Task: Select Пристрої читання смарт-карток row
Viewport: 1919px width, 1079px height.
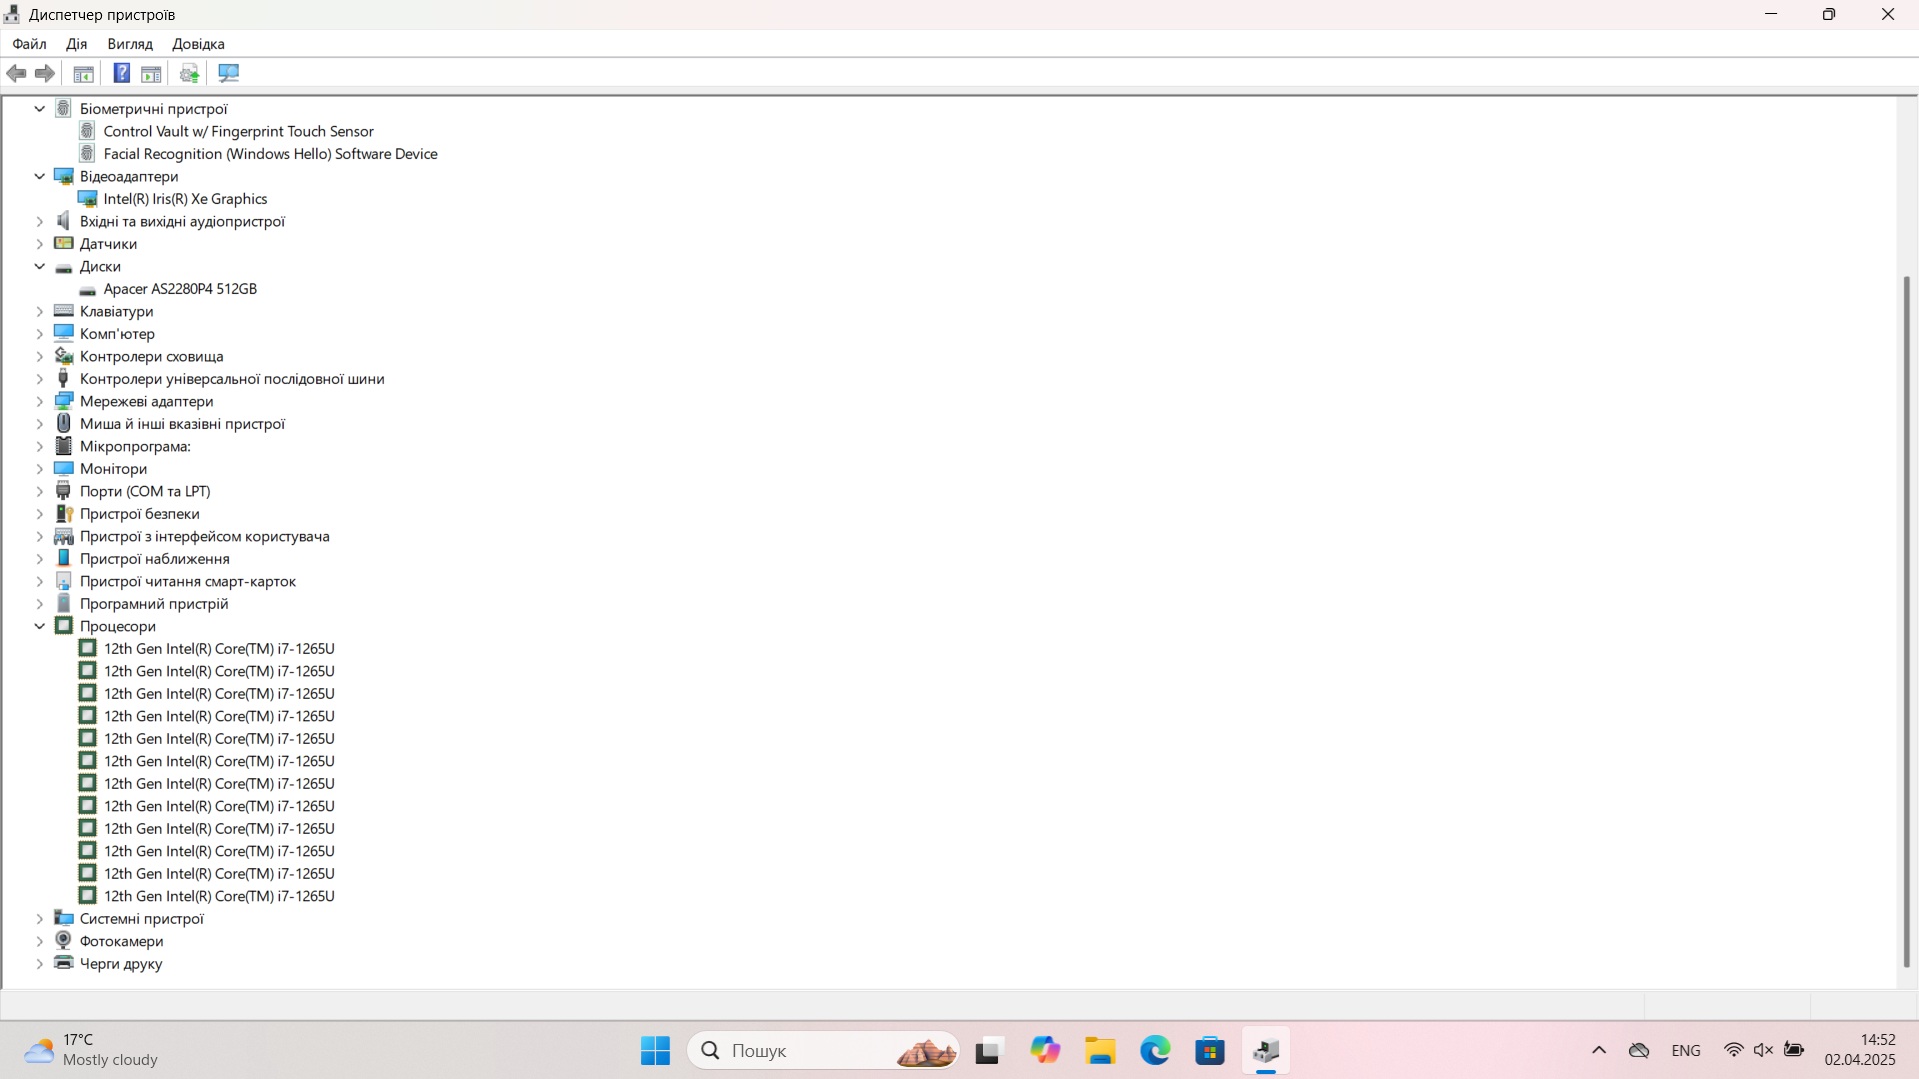Action: [x=188, y=581]
